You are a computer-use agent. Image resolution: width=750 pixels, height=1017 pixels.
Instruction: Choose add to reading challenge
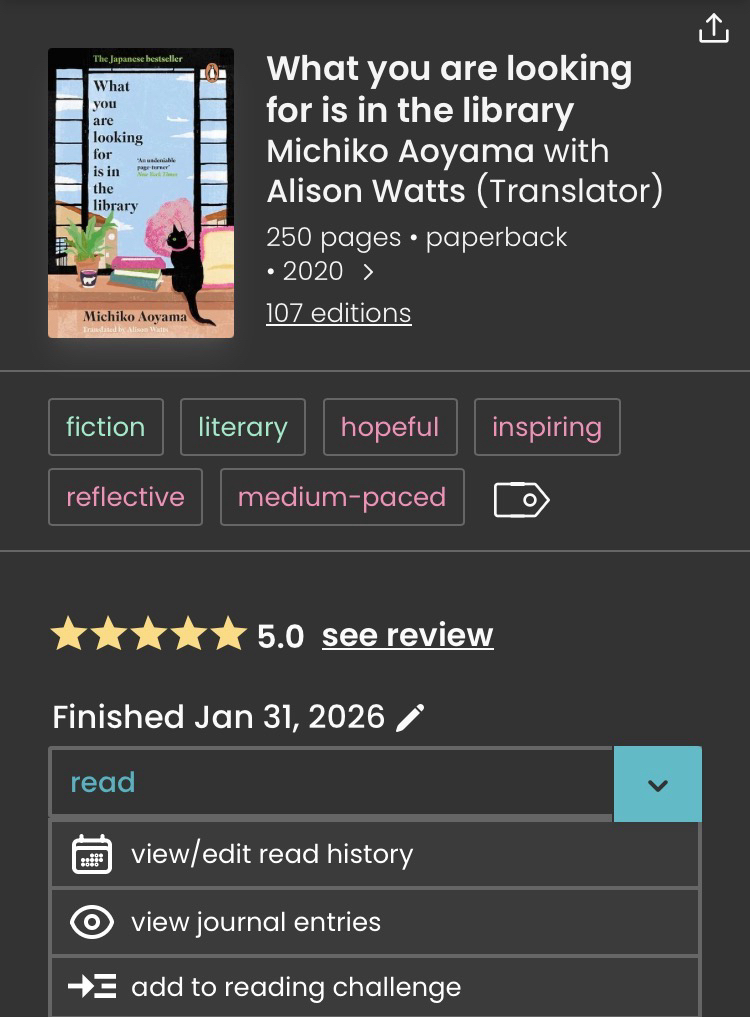click(296, 987)
